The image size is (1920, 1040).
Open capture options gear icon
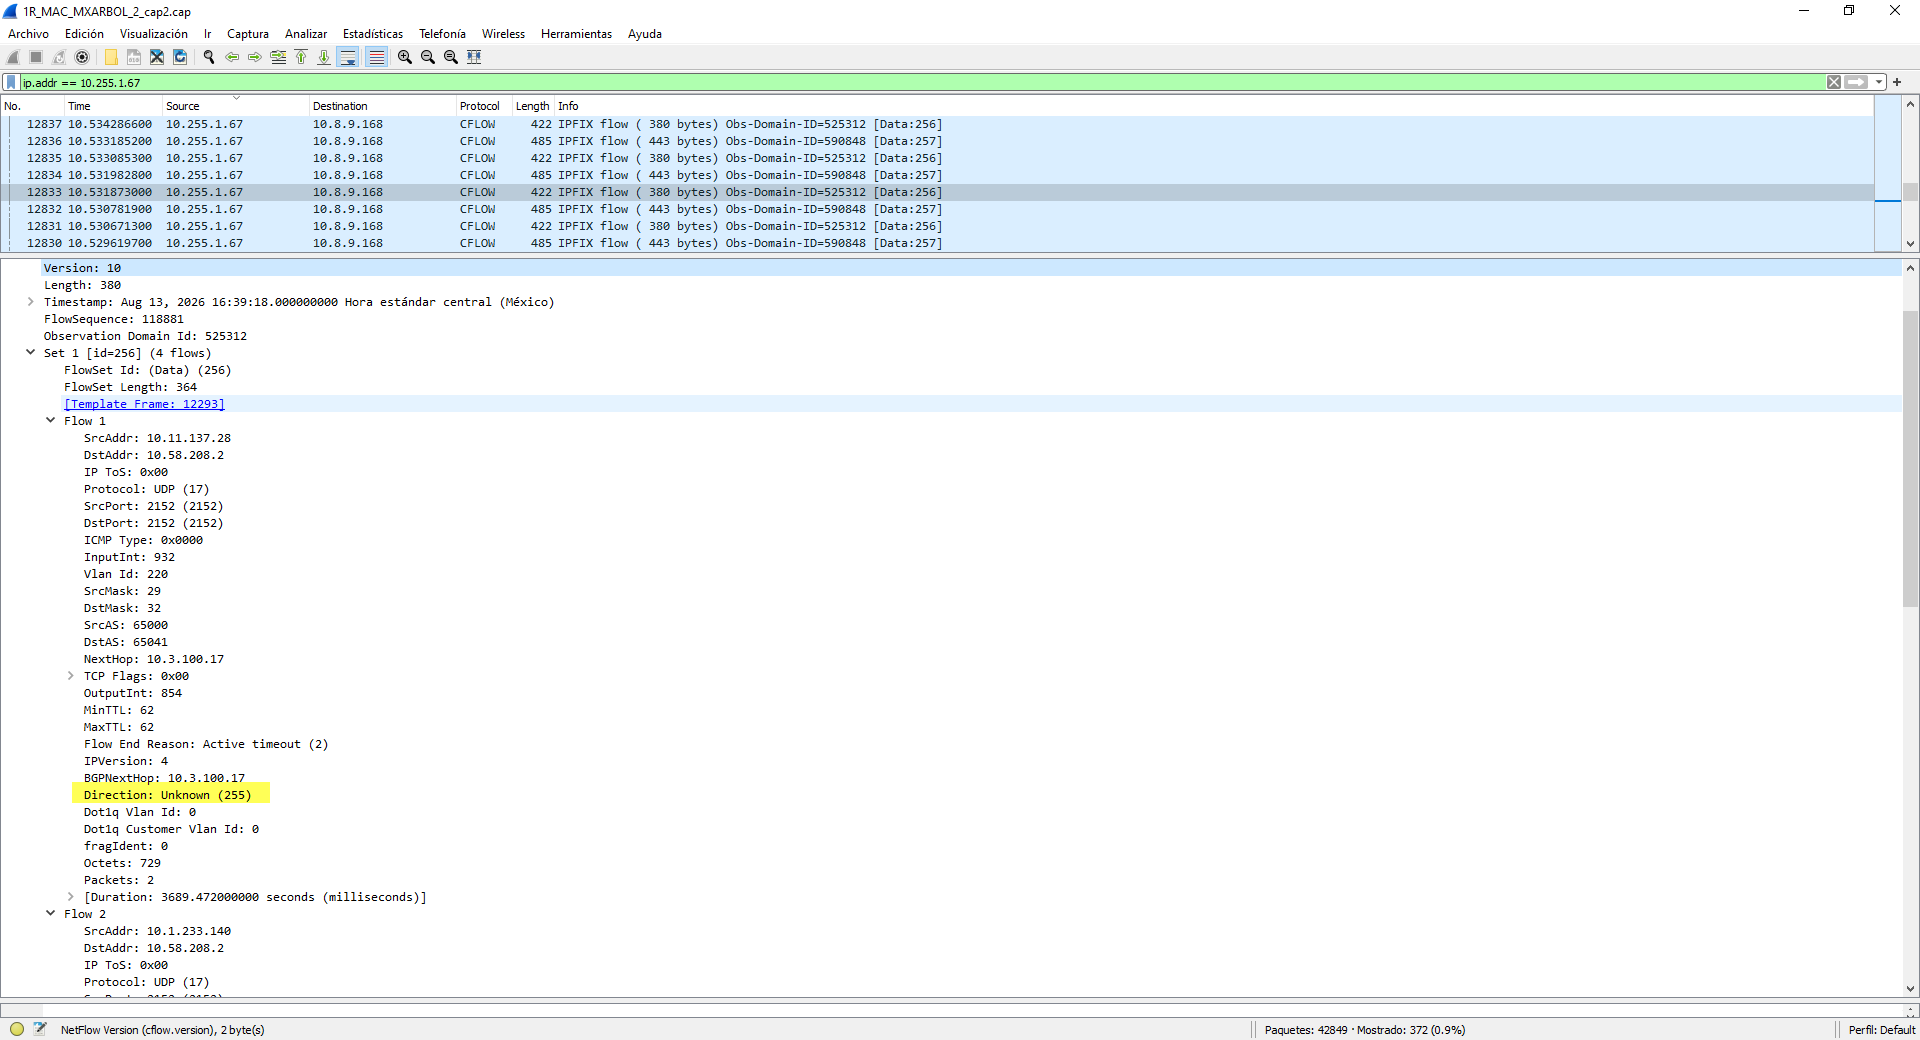(x=82, y=57)
